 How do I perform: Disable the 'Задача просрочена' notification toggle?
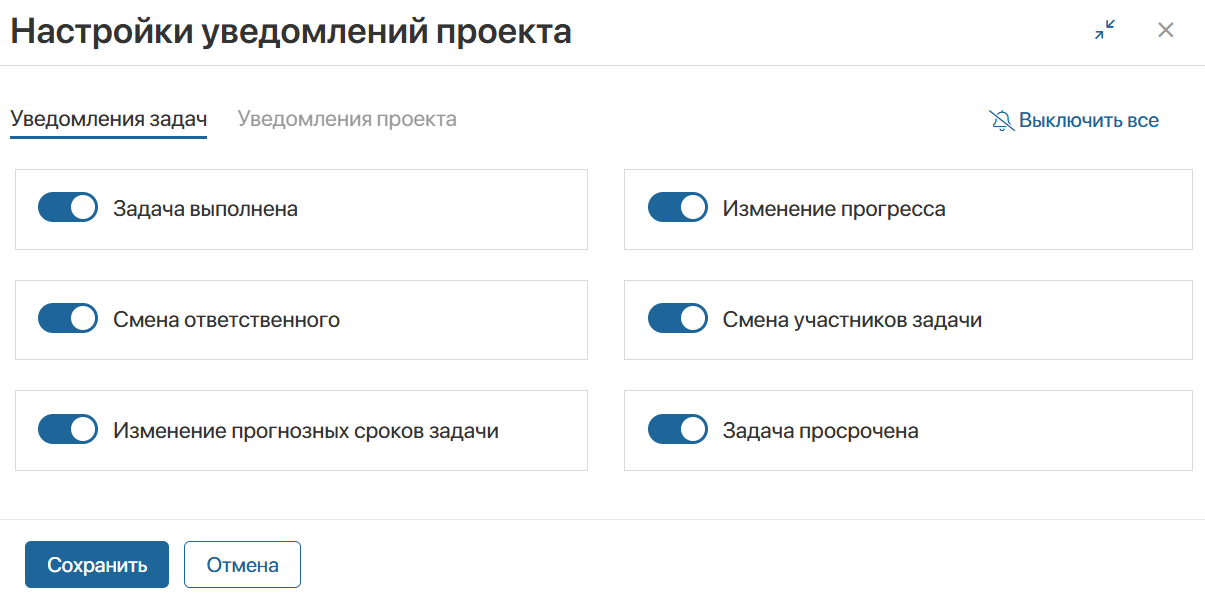[x=678, y=430]
